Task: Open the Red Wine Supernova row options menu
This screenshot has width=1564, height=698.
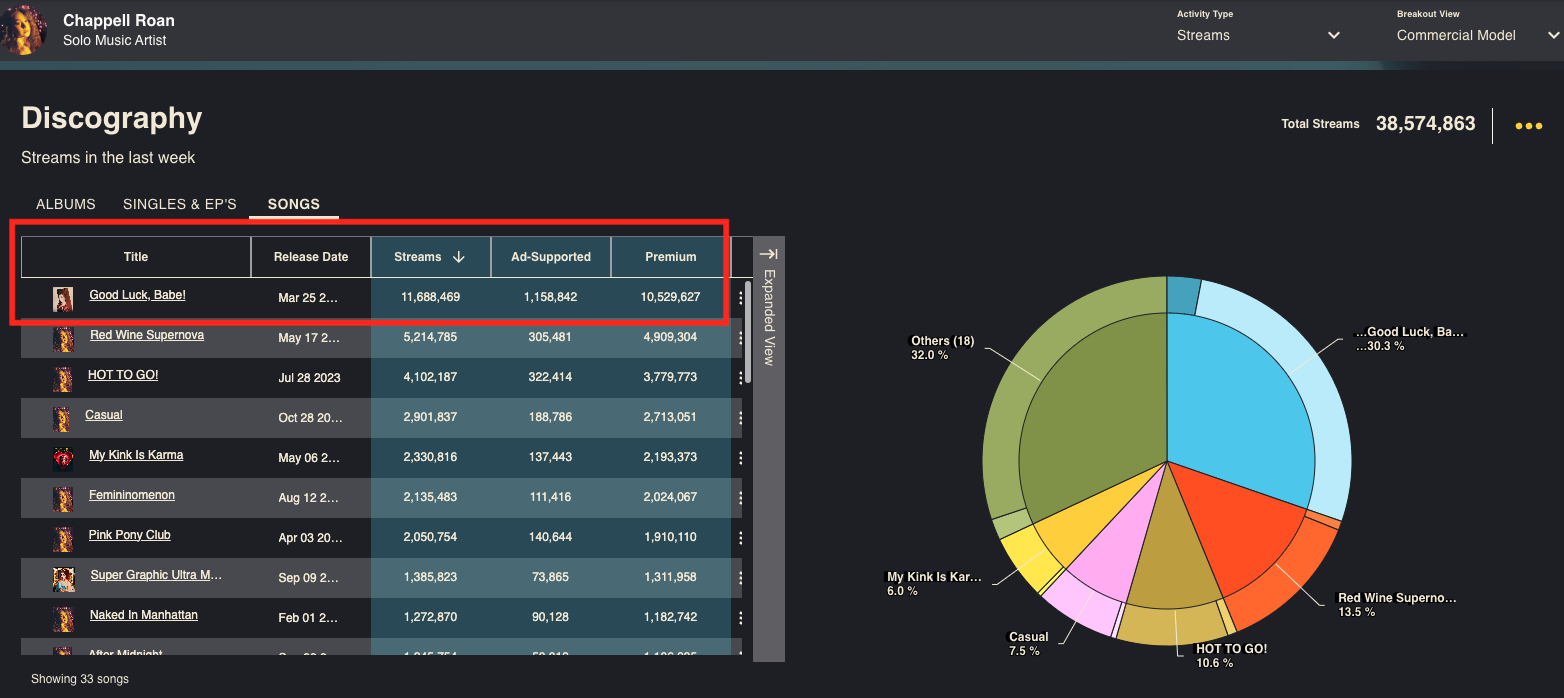Action: (741, 337)
